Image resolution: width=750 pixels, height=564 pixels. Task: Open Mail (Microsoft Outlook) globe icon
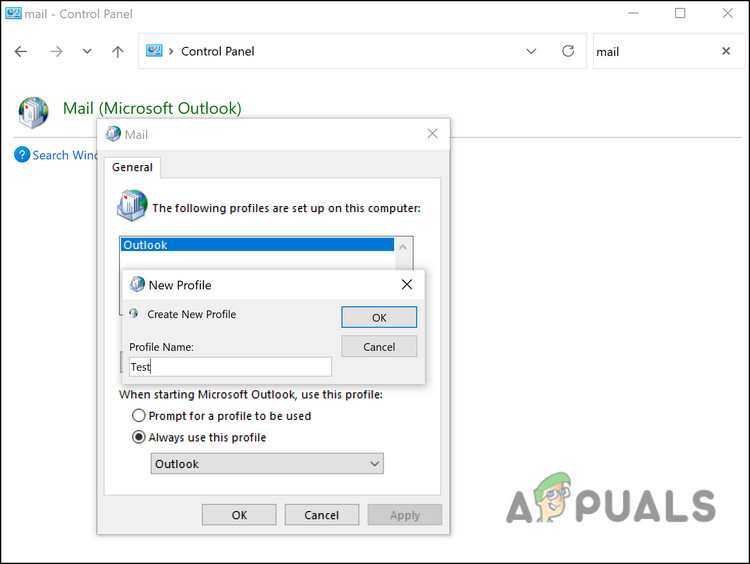point(33,112)
